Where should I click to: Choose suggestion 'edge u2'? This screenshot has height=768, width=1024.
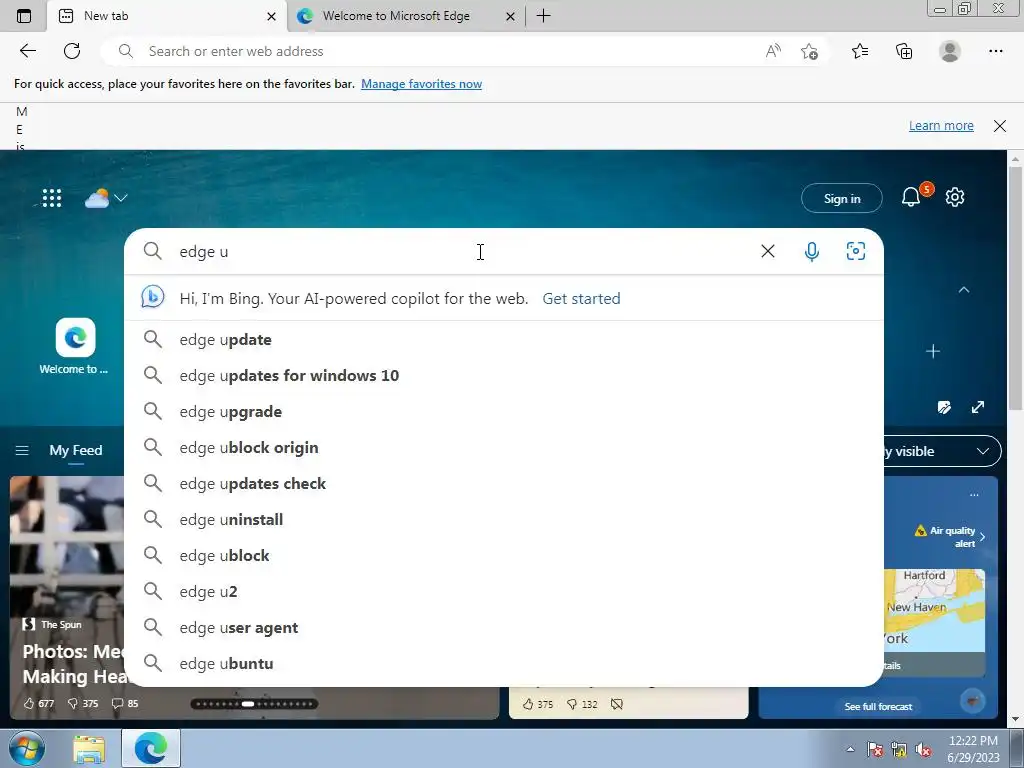[504, 591]
